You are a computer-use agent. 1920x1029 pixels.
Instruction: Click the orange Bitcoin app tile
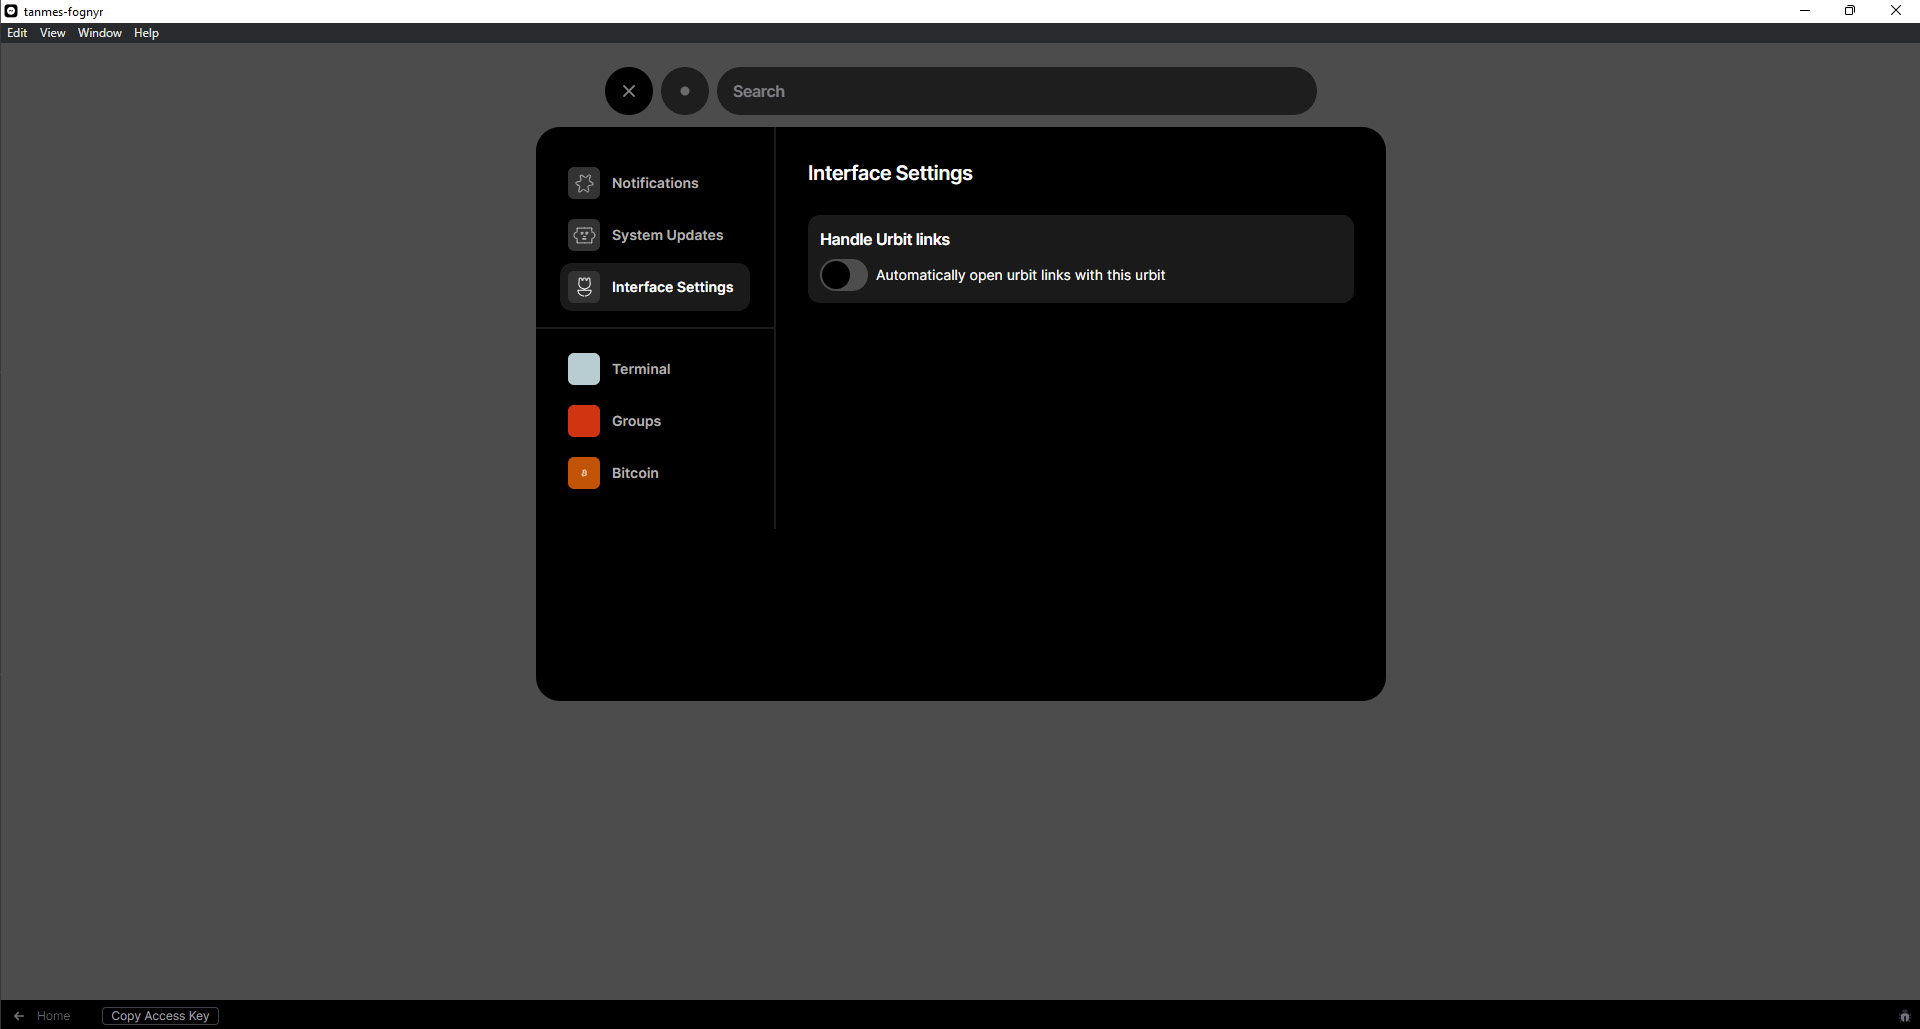584,473
